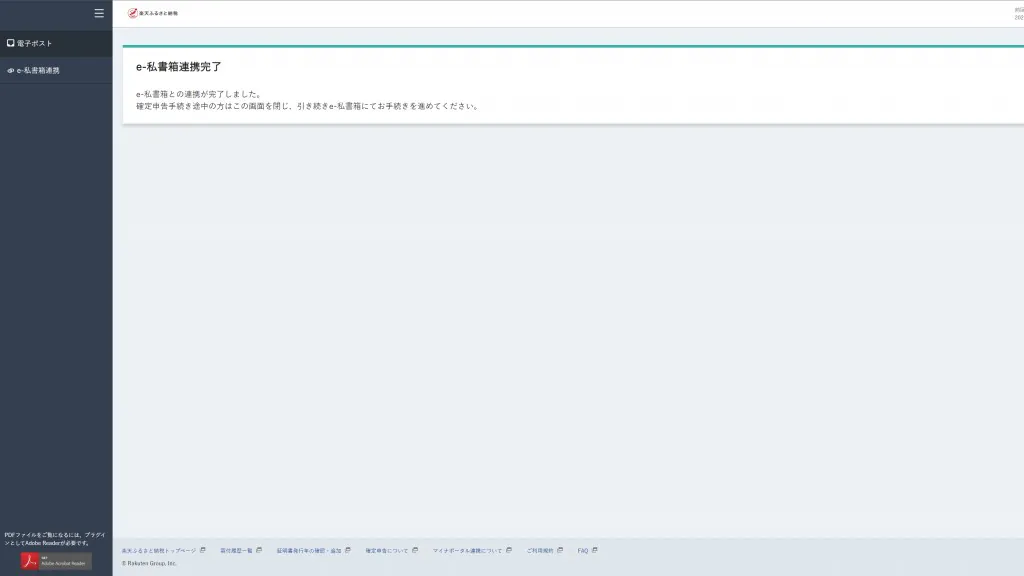Click the external-link icon next to 寄付履歴一覧
The width and height of the screenshot is (1024, 576).
pos(259,550)
